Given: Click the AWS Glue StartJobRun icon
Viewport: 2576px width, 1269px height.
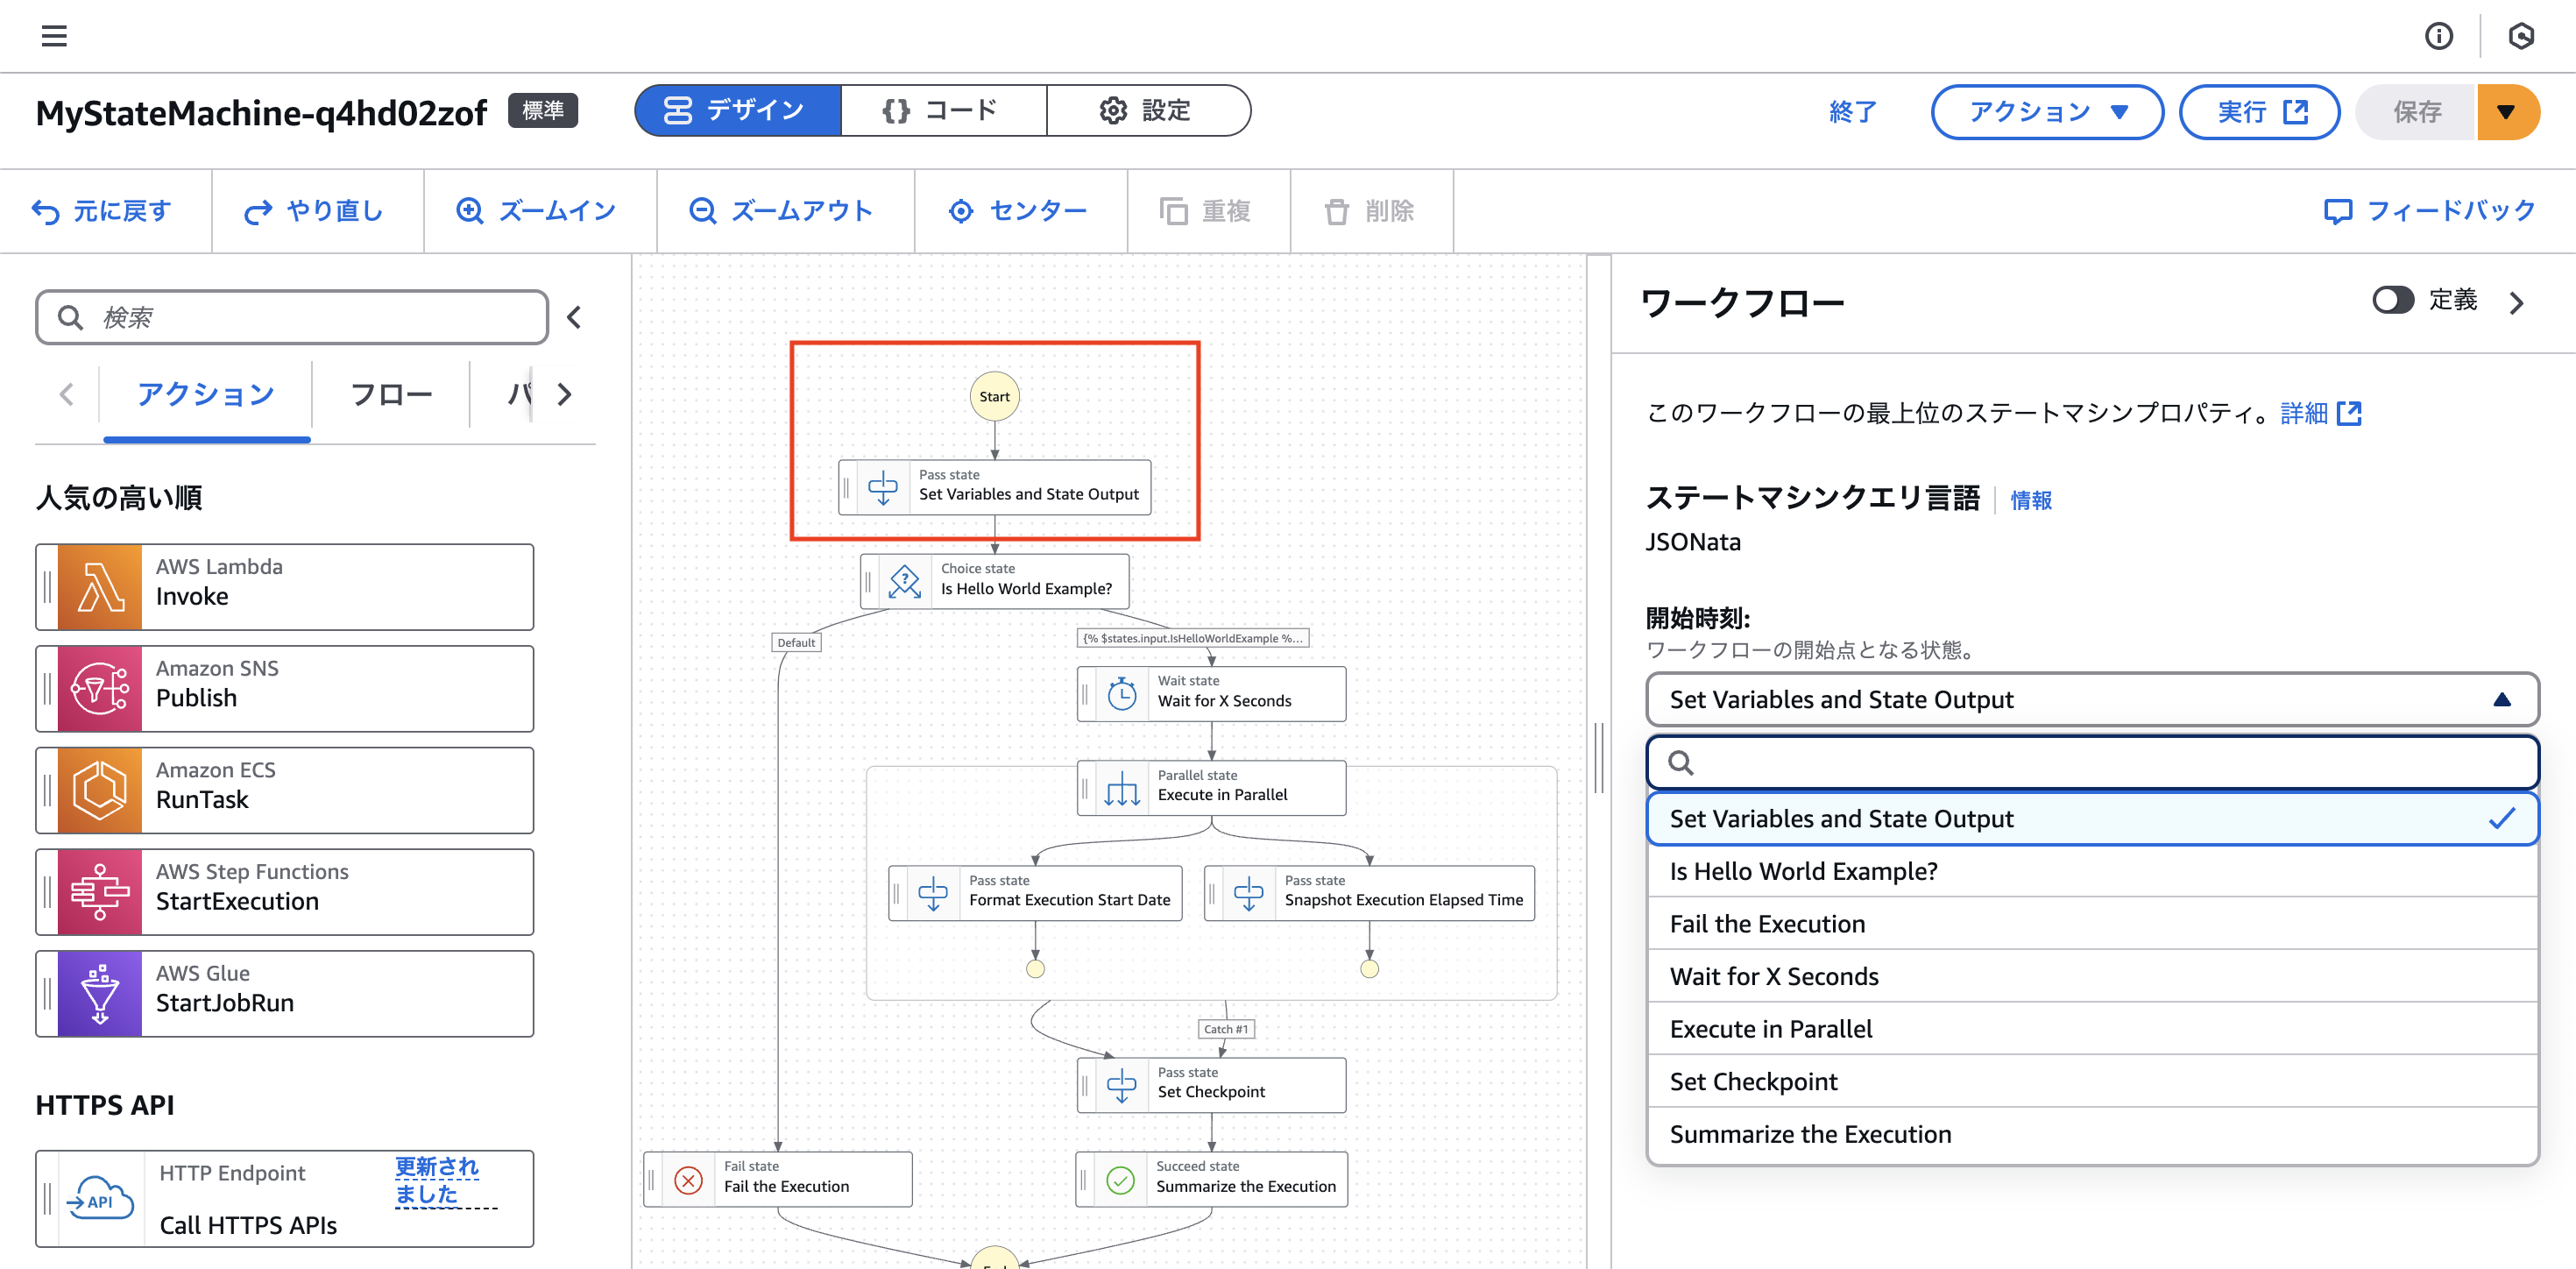Looking at the screenshot, I should [x=99, y=993].
